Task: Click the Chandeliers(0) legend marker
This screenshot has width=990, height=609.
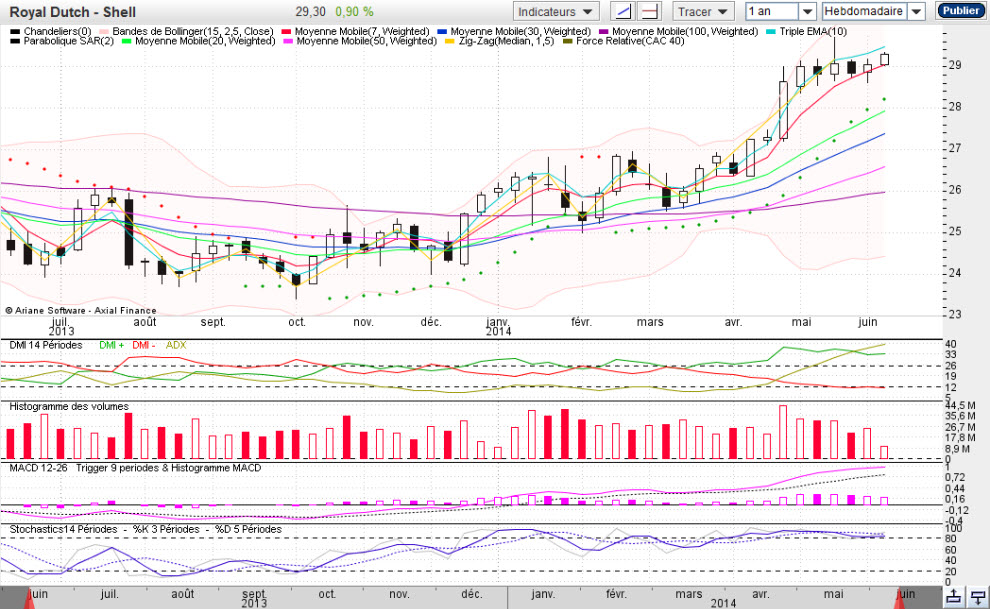Action: [15, 32]
